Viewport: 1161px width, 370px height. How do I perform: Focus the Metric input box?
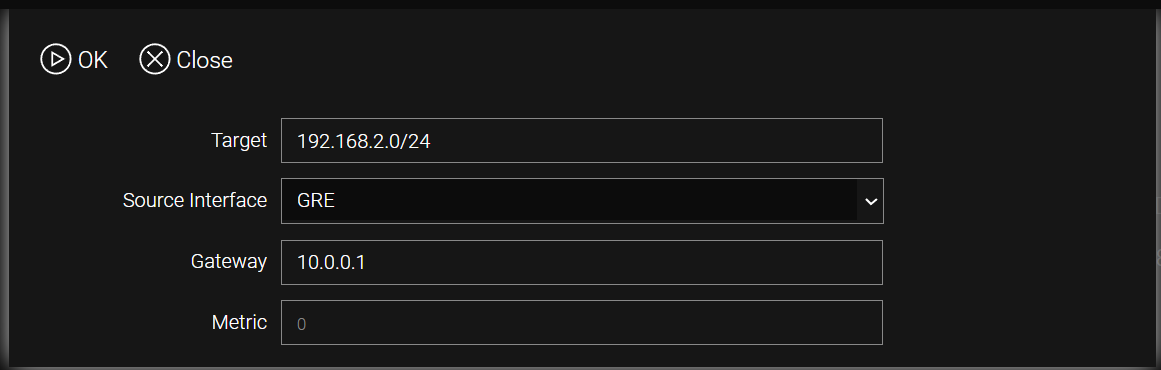(582, 322)
